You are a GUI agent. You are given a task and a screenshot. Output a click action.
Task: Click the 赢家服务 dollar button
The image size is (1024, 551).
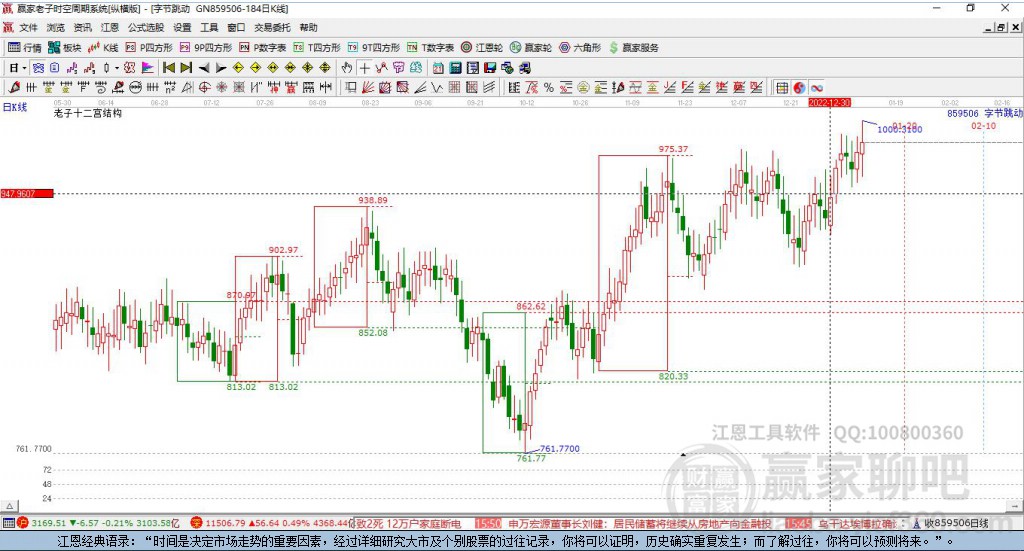point(634,48)
